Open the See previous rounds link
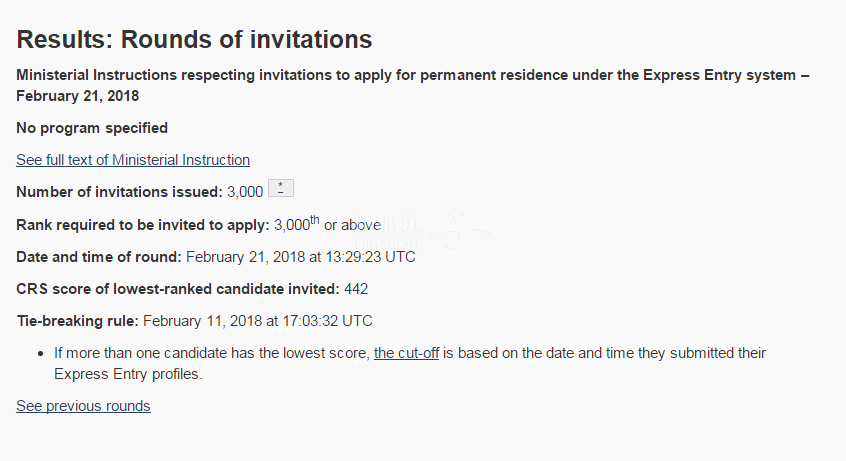846x461 pixels. [x=83, y=406]
